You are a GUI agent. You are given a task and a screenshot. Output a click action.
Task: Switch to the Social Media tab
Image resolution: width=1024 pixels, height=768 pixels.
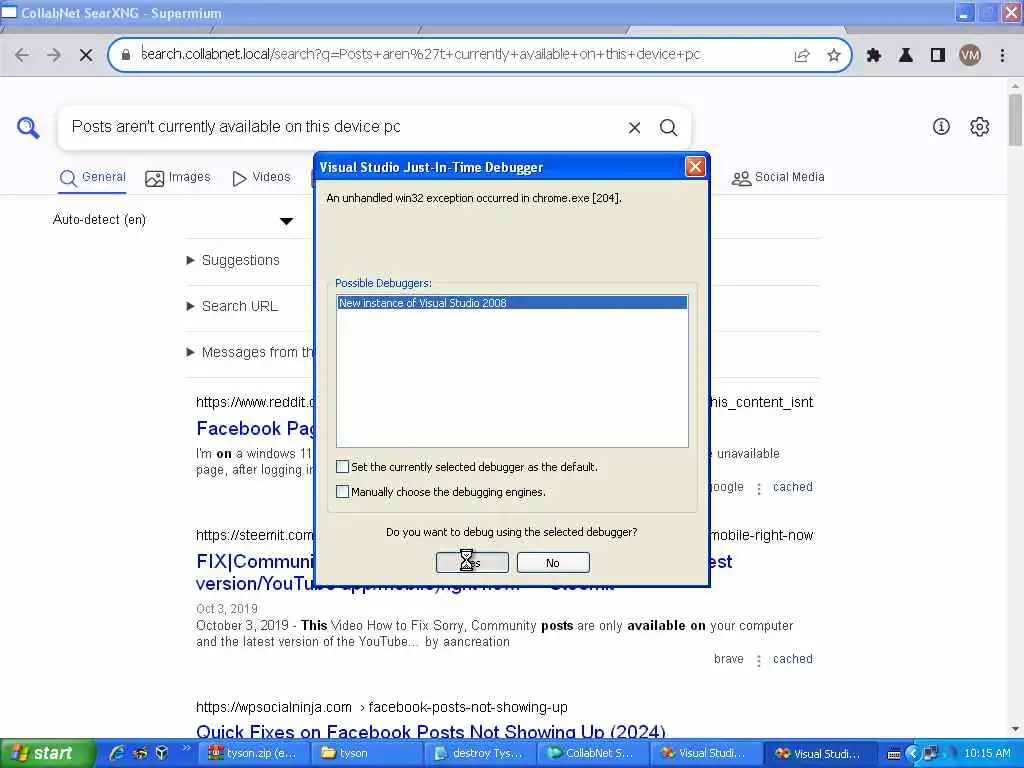click(778, 178)
